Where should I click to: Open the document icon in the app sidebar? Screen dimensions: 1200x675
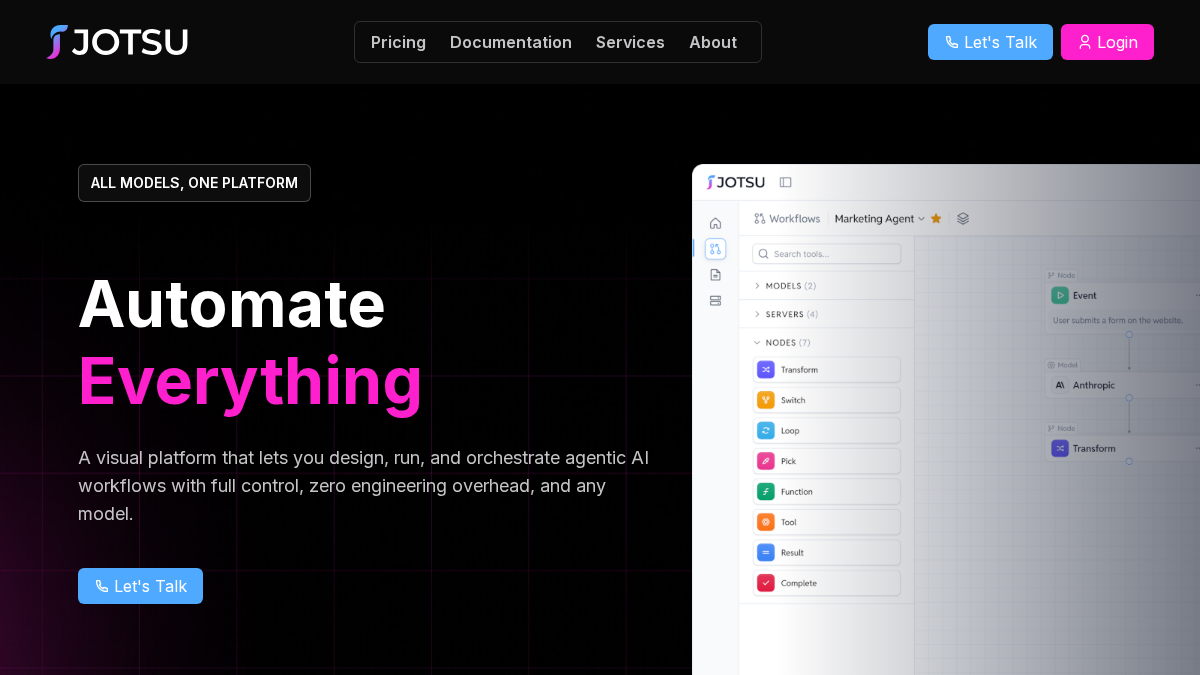tap(715, 275)
